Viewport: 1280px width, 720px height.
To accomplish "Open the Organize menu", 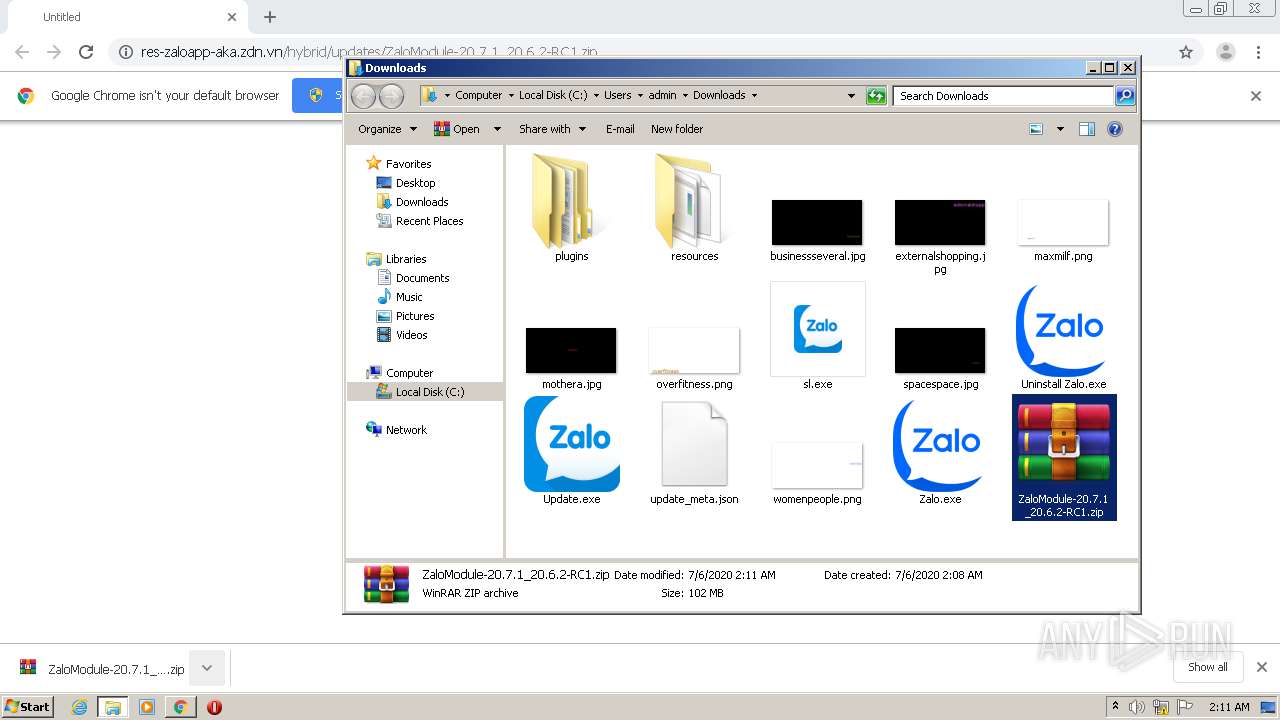I will 387,129.
